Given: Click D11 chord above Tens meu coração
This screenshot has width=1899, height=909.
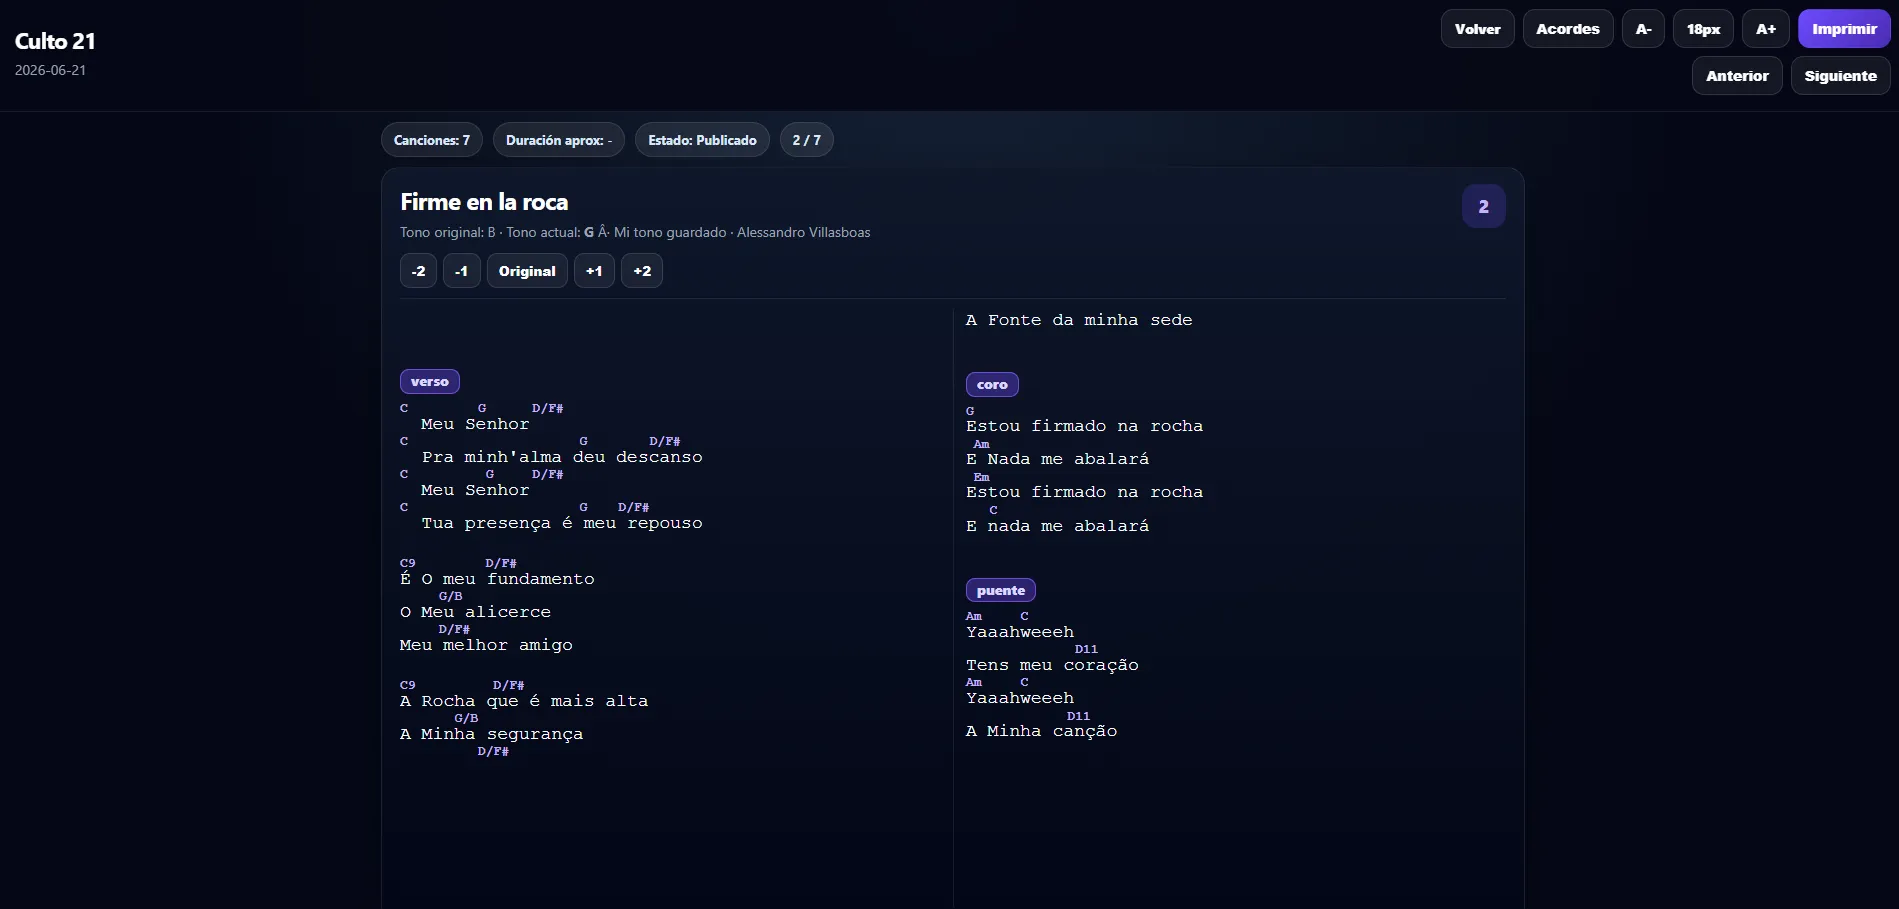Looking at the screenshot, I should pyautogui.click(x=1086, y=649).
